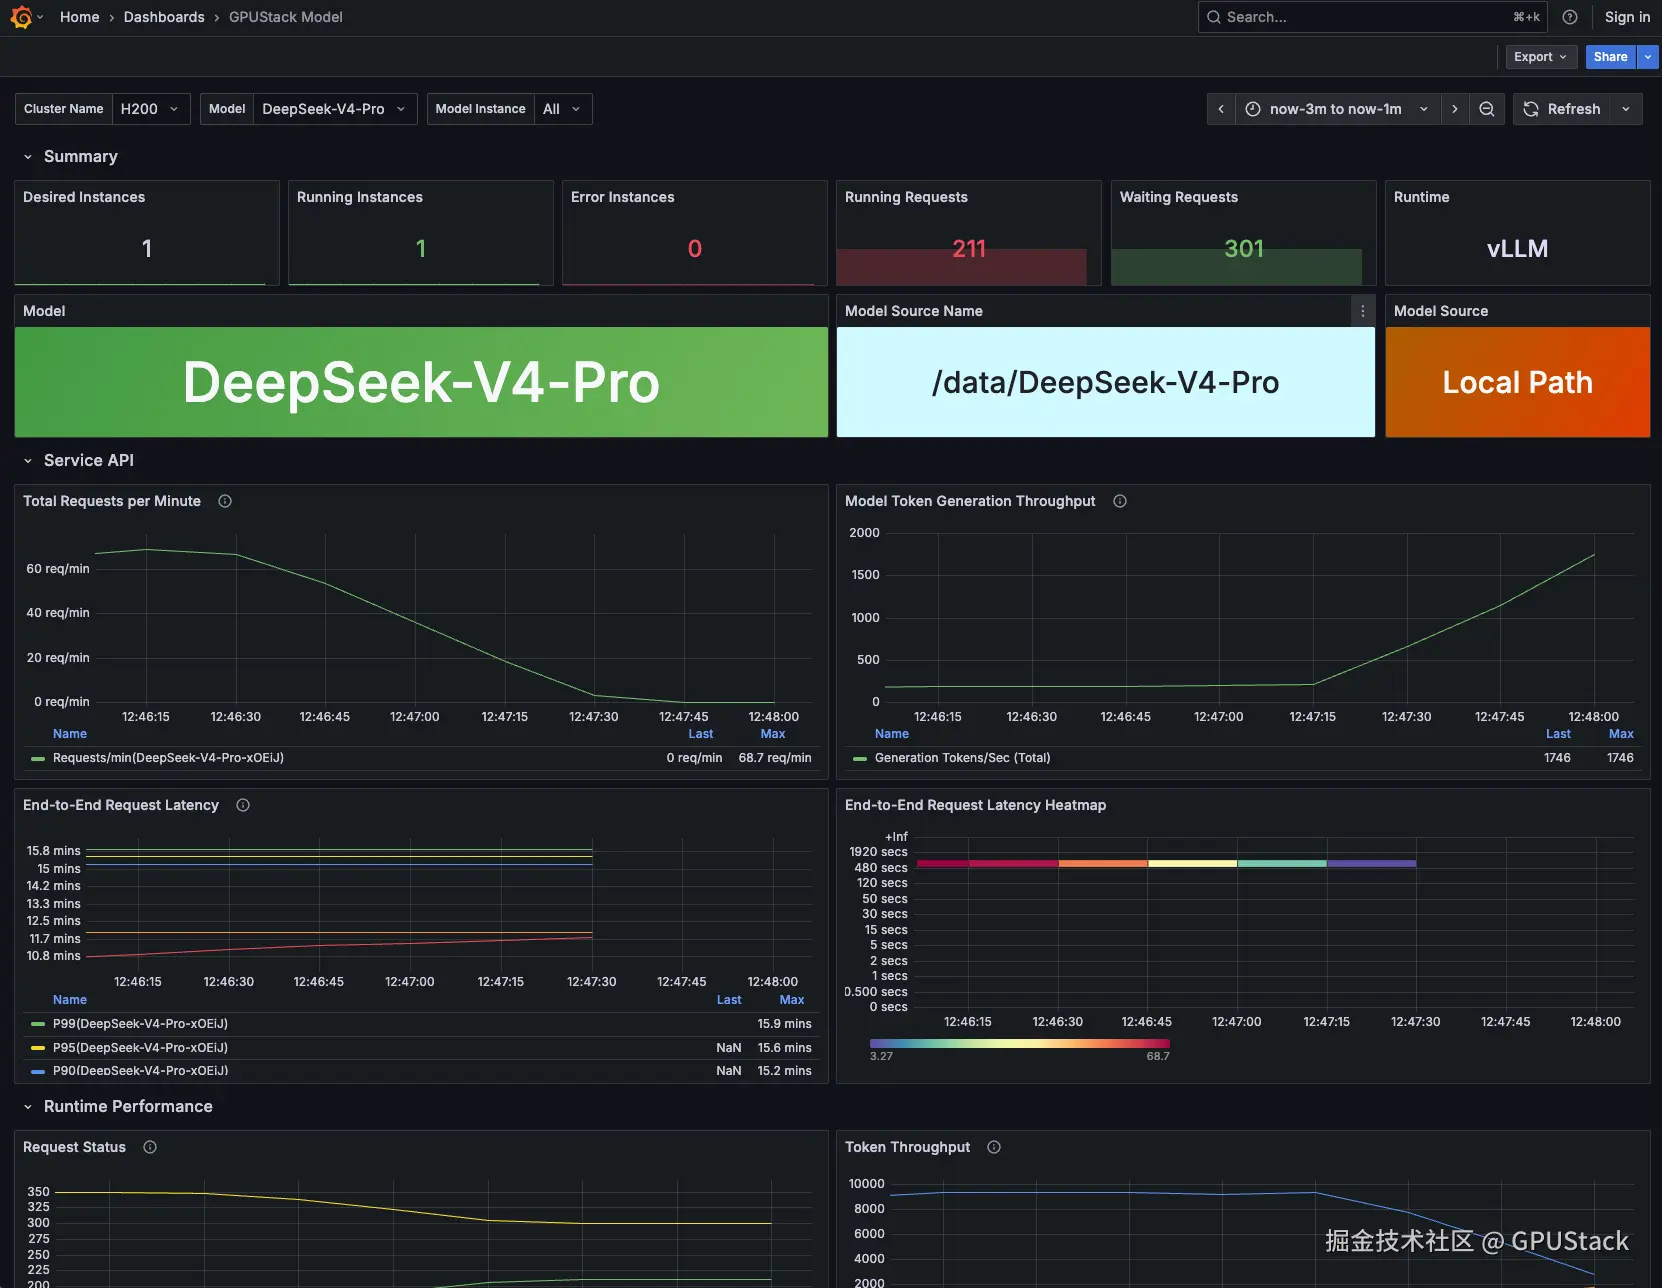Viewport: 1662px width, 1288px height.
Task: Click the Runtime vLLM value
Action: [1518, 249]
